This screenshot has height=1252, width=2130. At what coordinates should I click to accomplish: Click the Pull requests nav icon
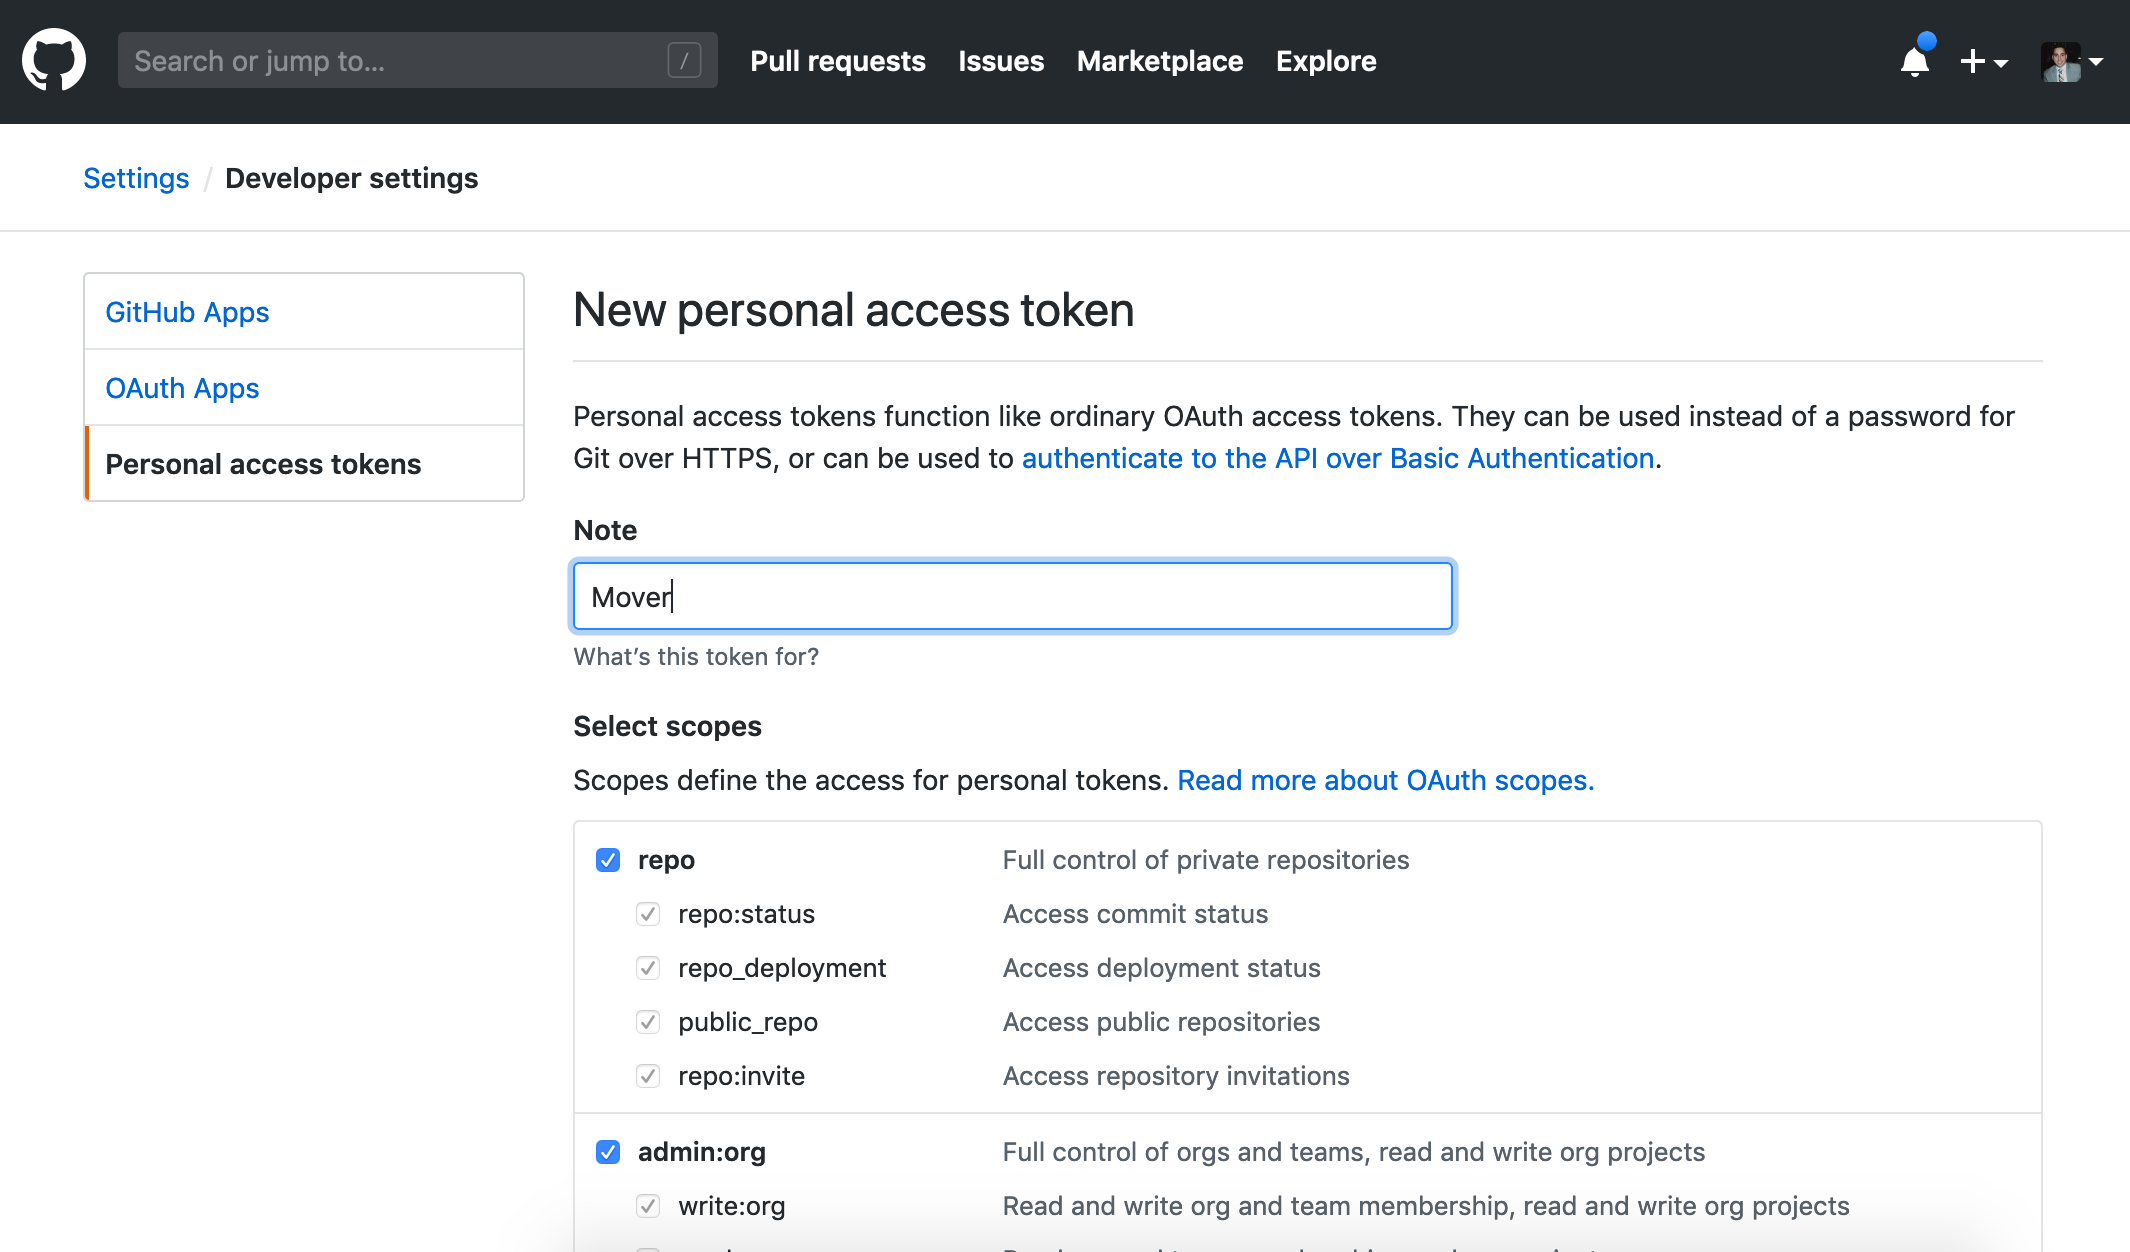point(839,61)
